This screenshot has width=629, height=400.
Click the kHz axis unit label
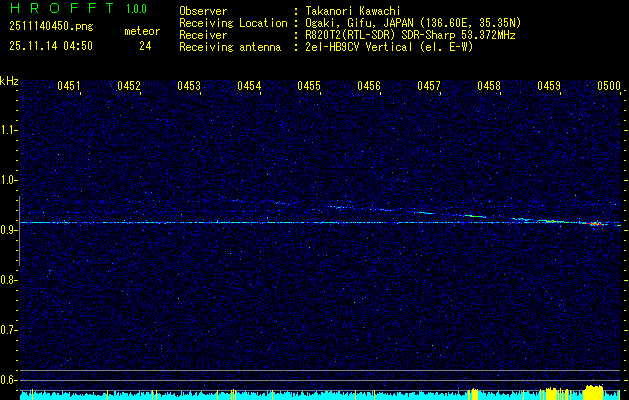9,81
